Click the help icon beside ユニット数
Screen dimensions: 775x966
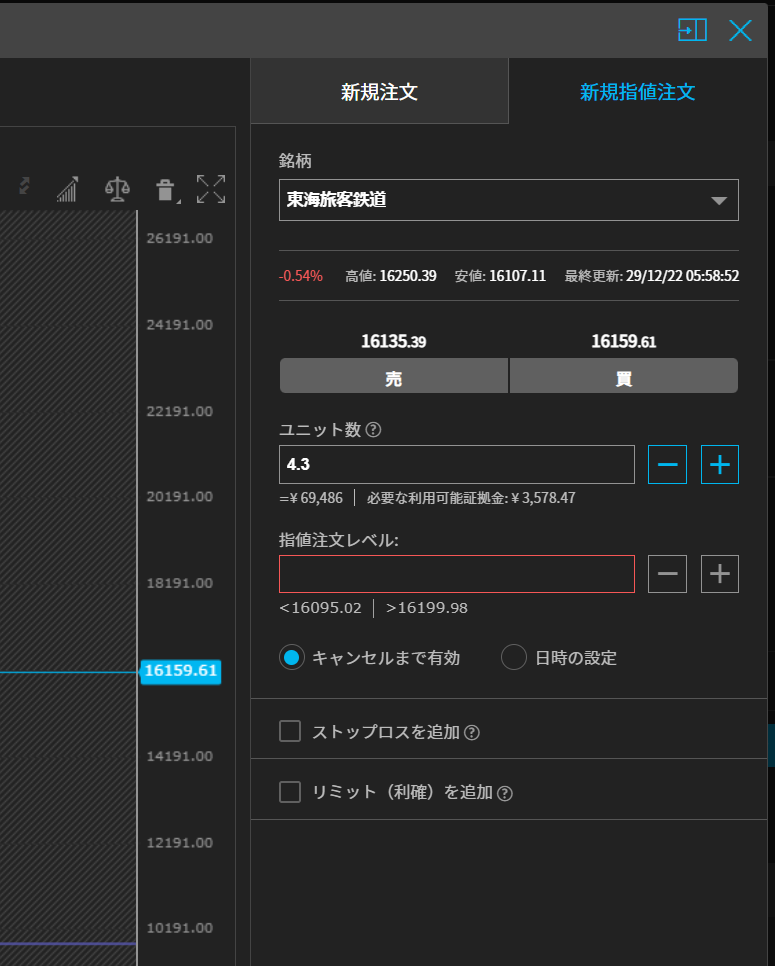click(x=374, y=430)
